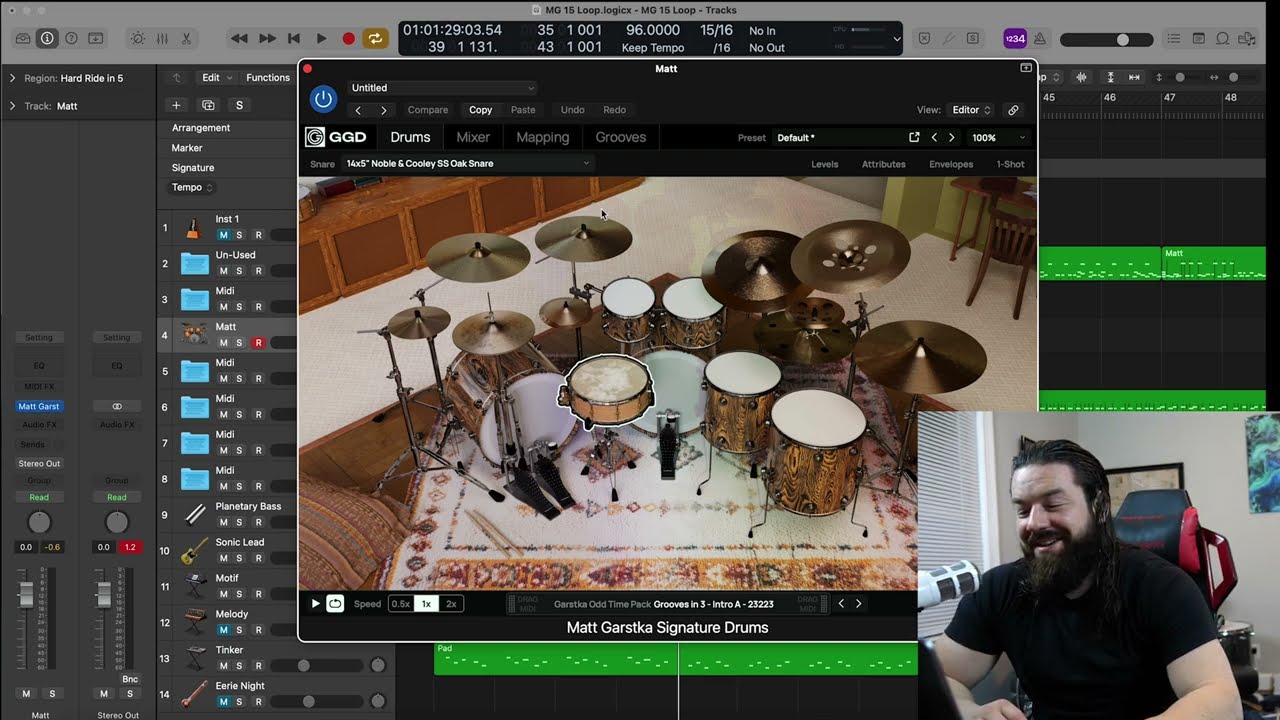Click the red Record button

[x=348, y=38]
